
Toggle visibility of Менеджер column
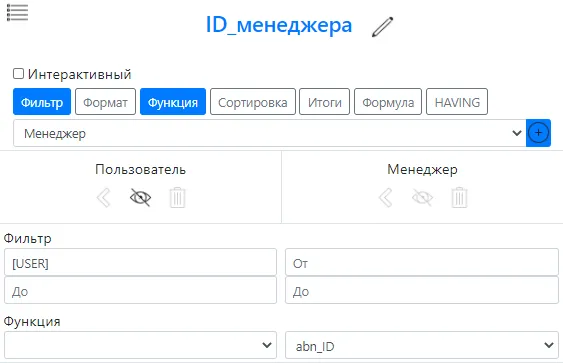[x=422, y=197]
